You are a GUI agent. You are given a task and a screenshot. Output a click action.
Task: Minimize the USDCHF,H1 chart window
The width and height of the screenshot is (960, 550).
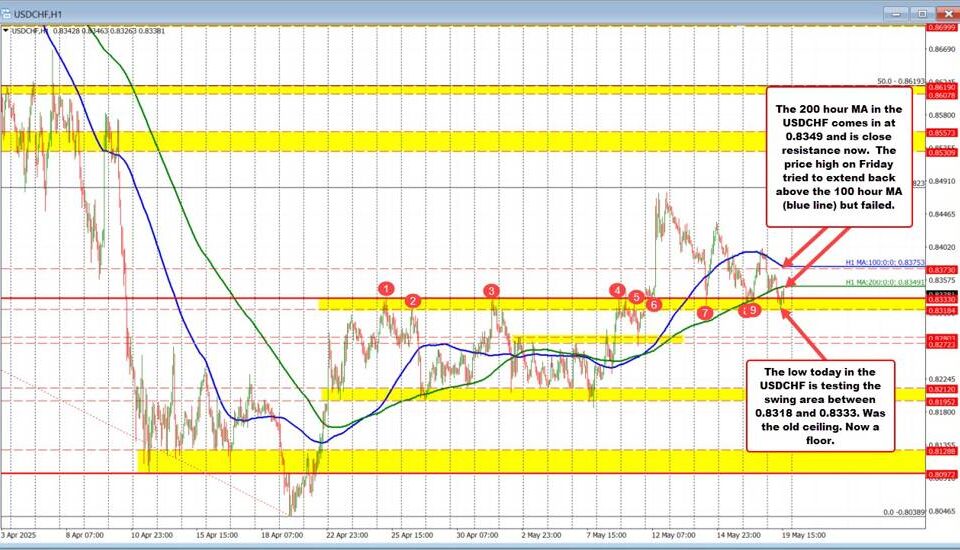pos(894,13)
